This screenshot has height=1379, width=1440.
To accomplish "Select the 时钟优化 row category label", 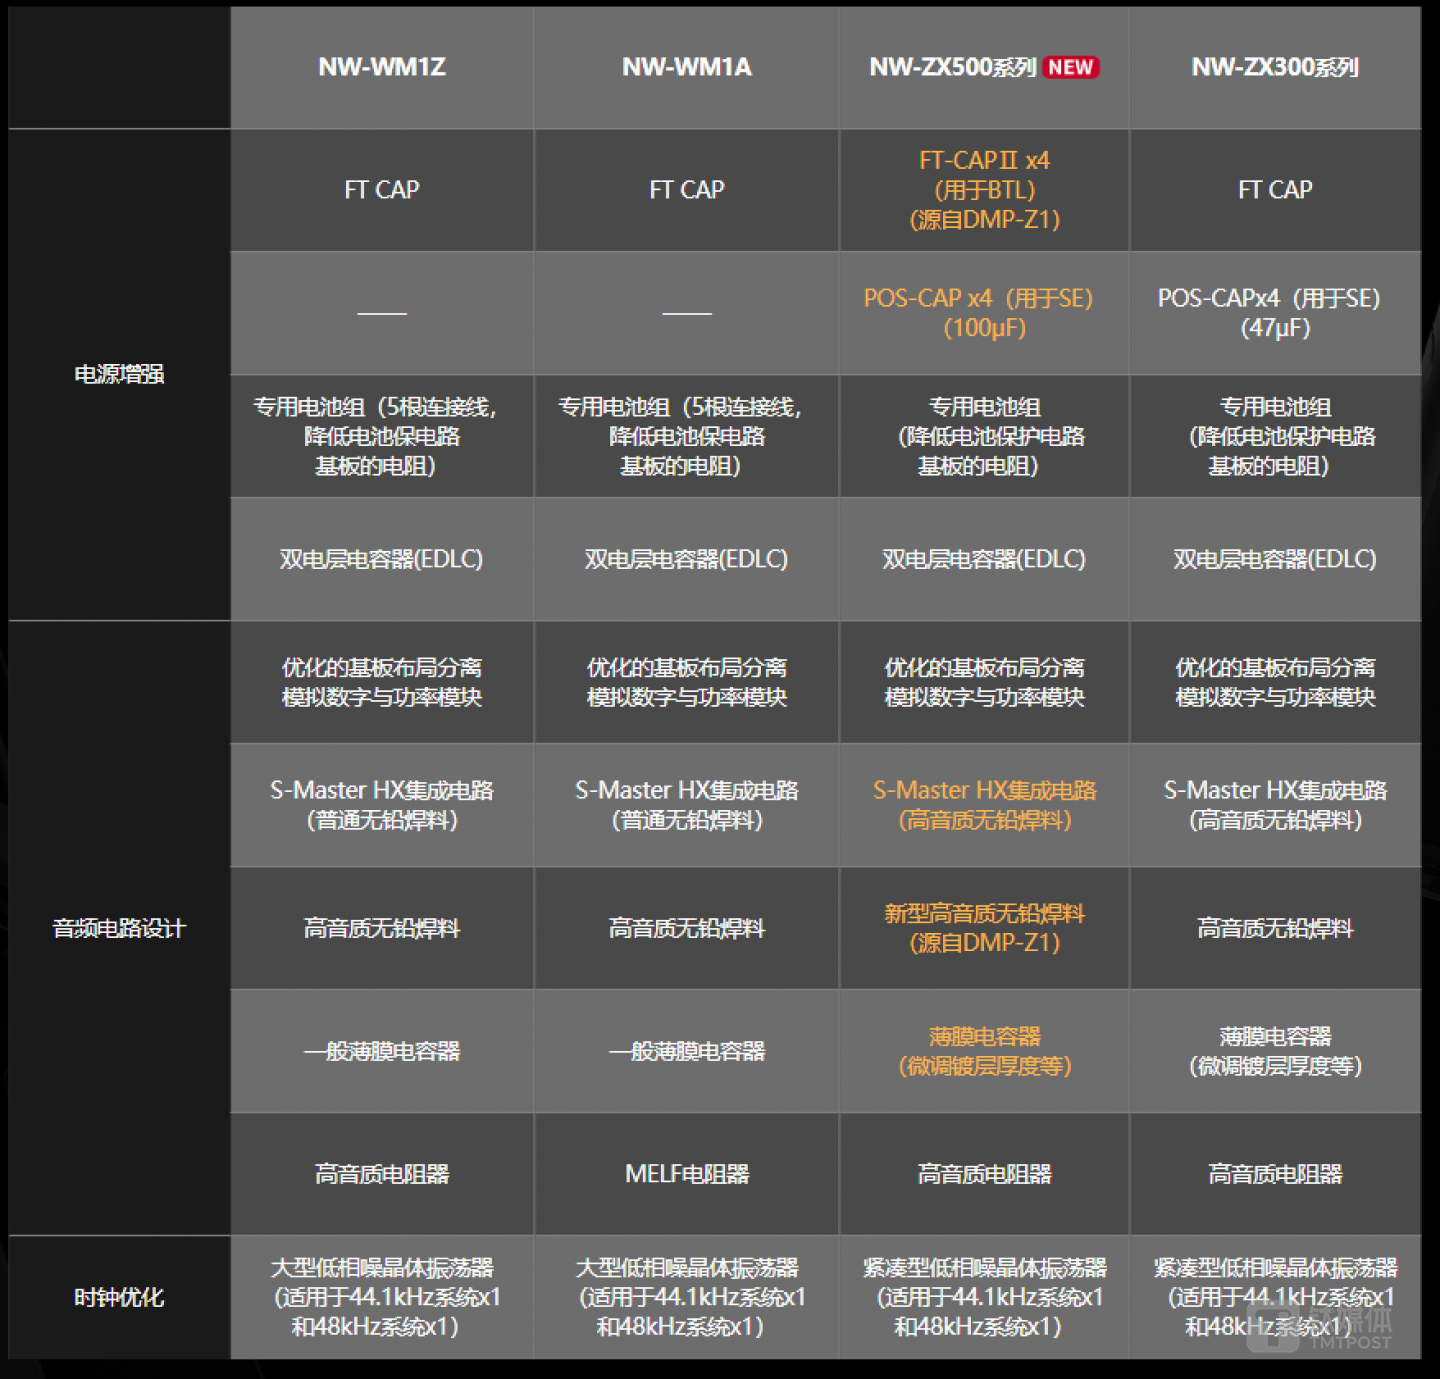I will click(x=119, y=1297).
